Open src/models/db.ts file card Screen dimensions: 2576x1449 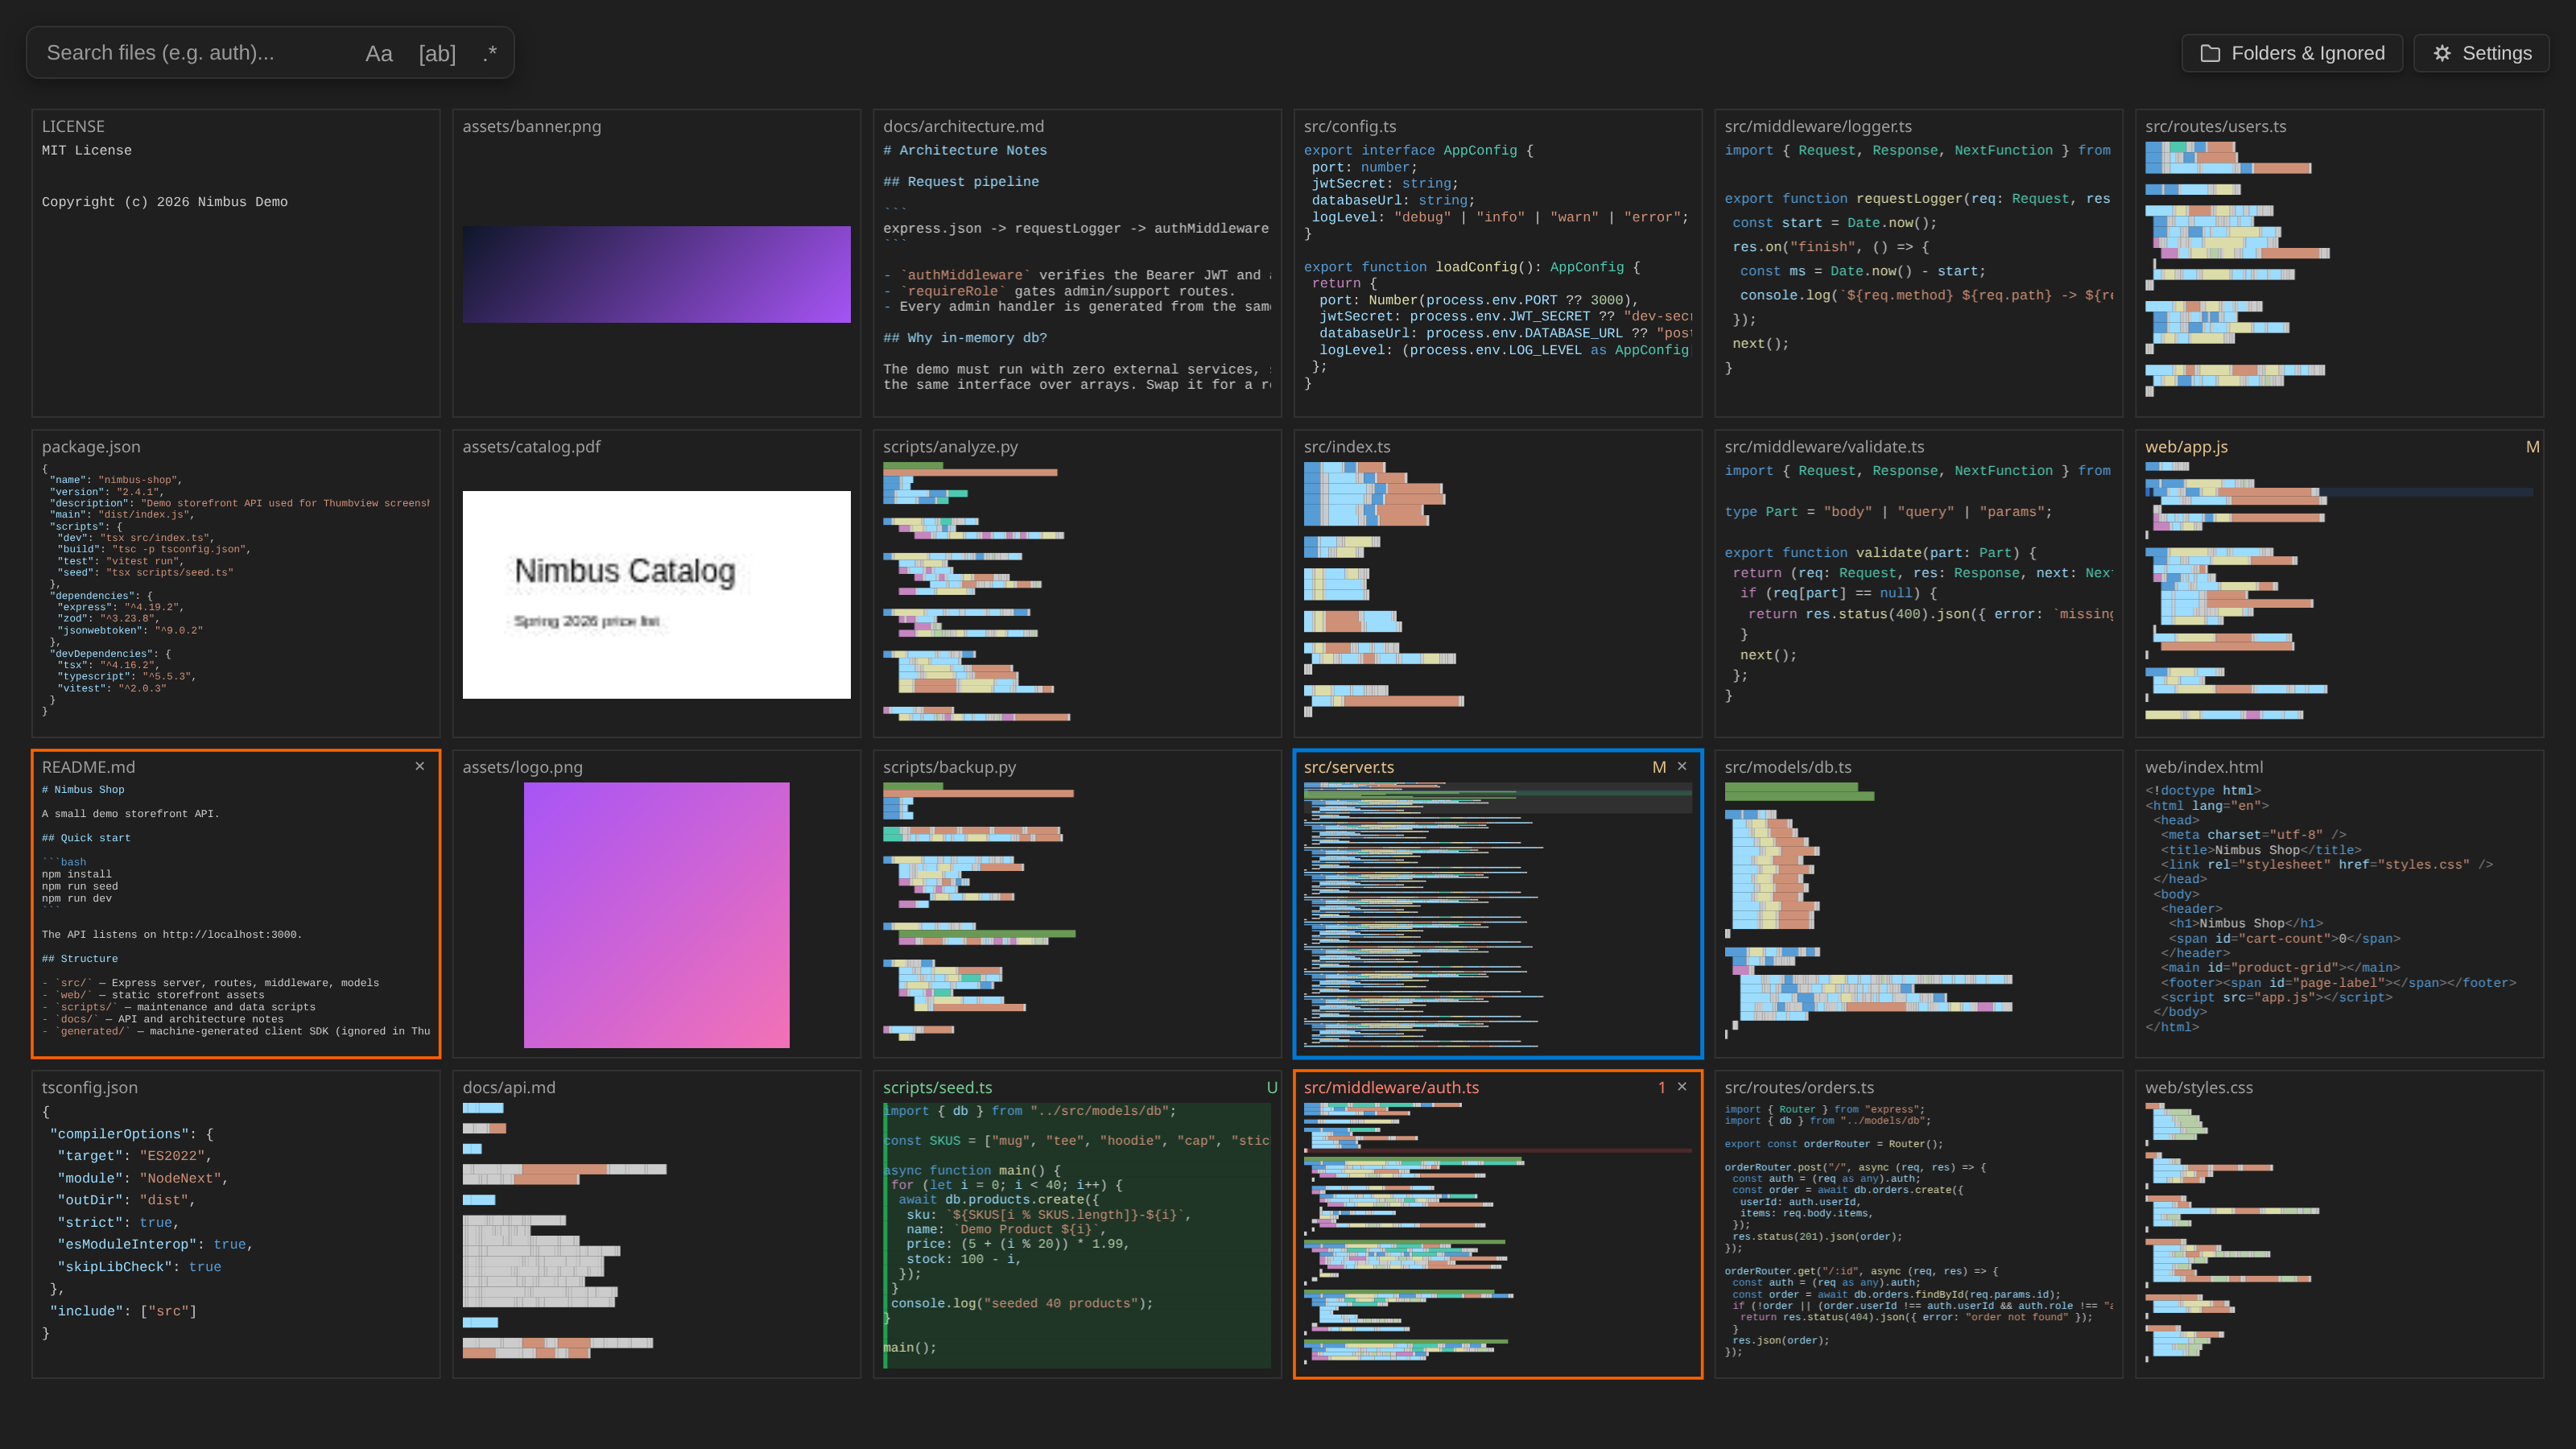point(1918,904)
